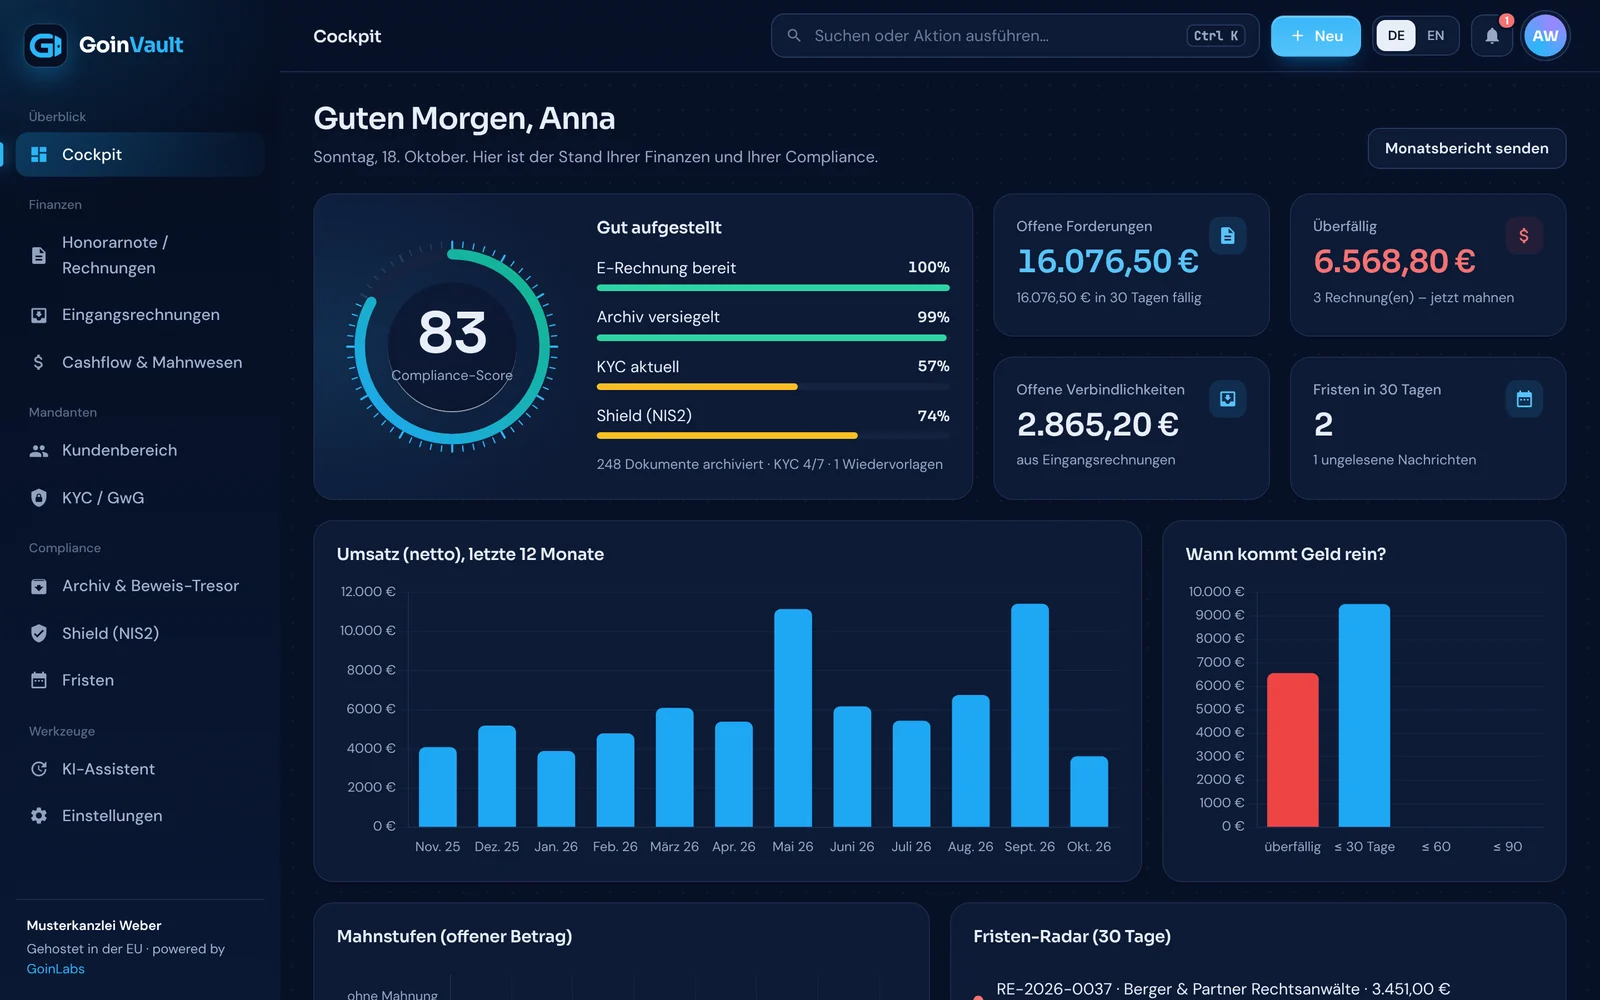Screen dimensions: 1600x1000
Task: Click the Offene Verbindlichkeiten inbox icon
Action: (x=1227, y=399)
